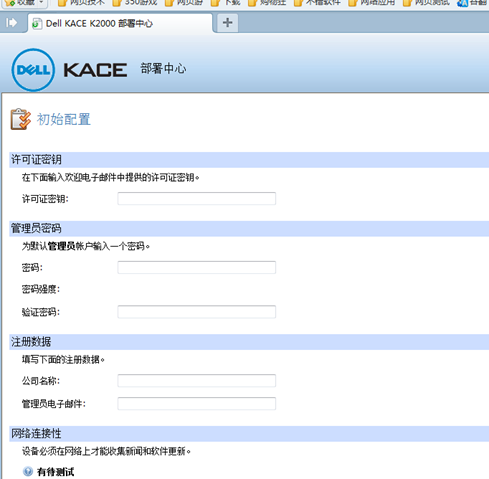Click the 部署中心 title in the banner
The image size is (489, 479).
(163, 68)
